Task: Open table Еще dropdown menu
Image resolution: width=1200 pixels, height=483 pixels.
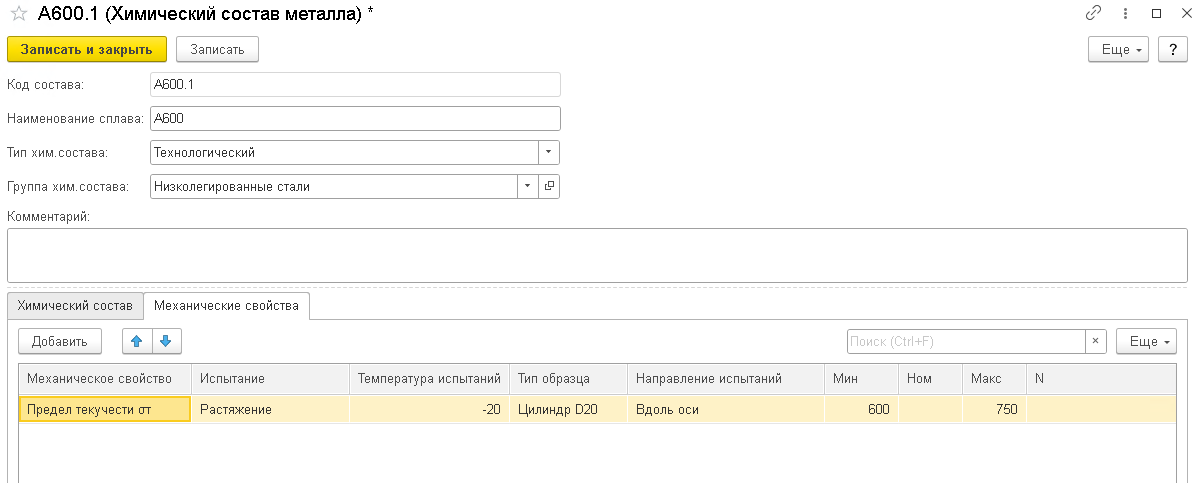Action: pos(1146,341)
